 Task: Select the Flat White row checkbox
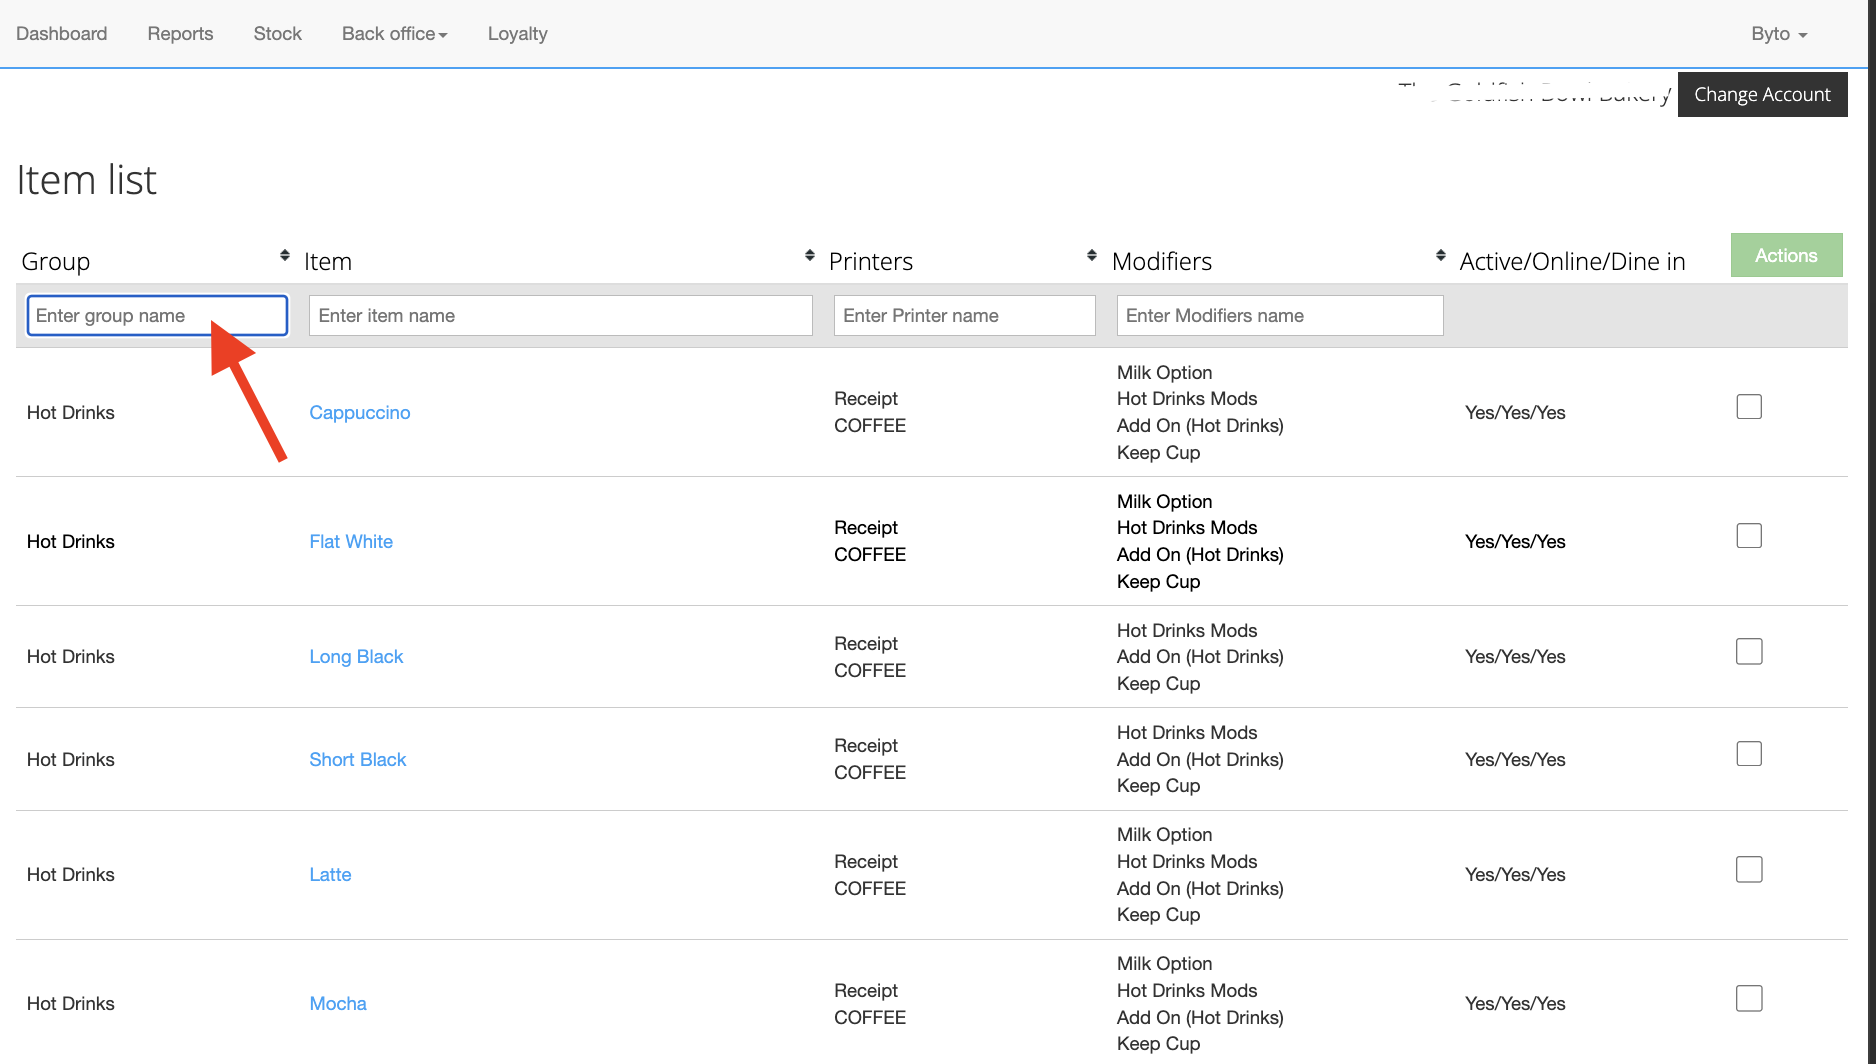pyautogui.click(x=1748, y=536)
